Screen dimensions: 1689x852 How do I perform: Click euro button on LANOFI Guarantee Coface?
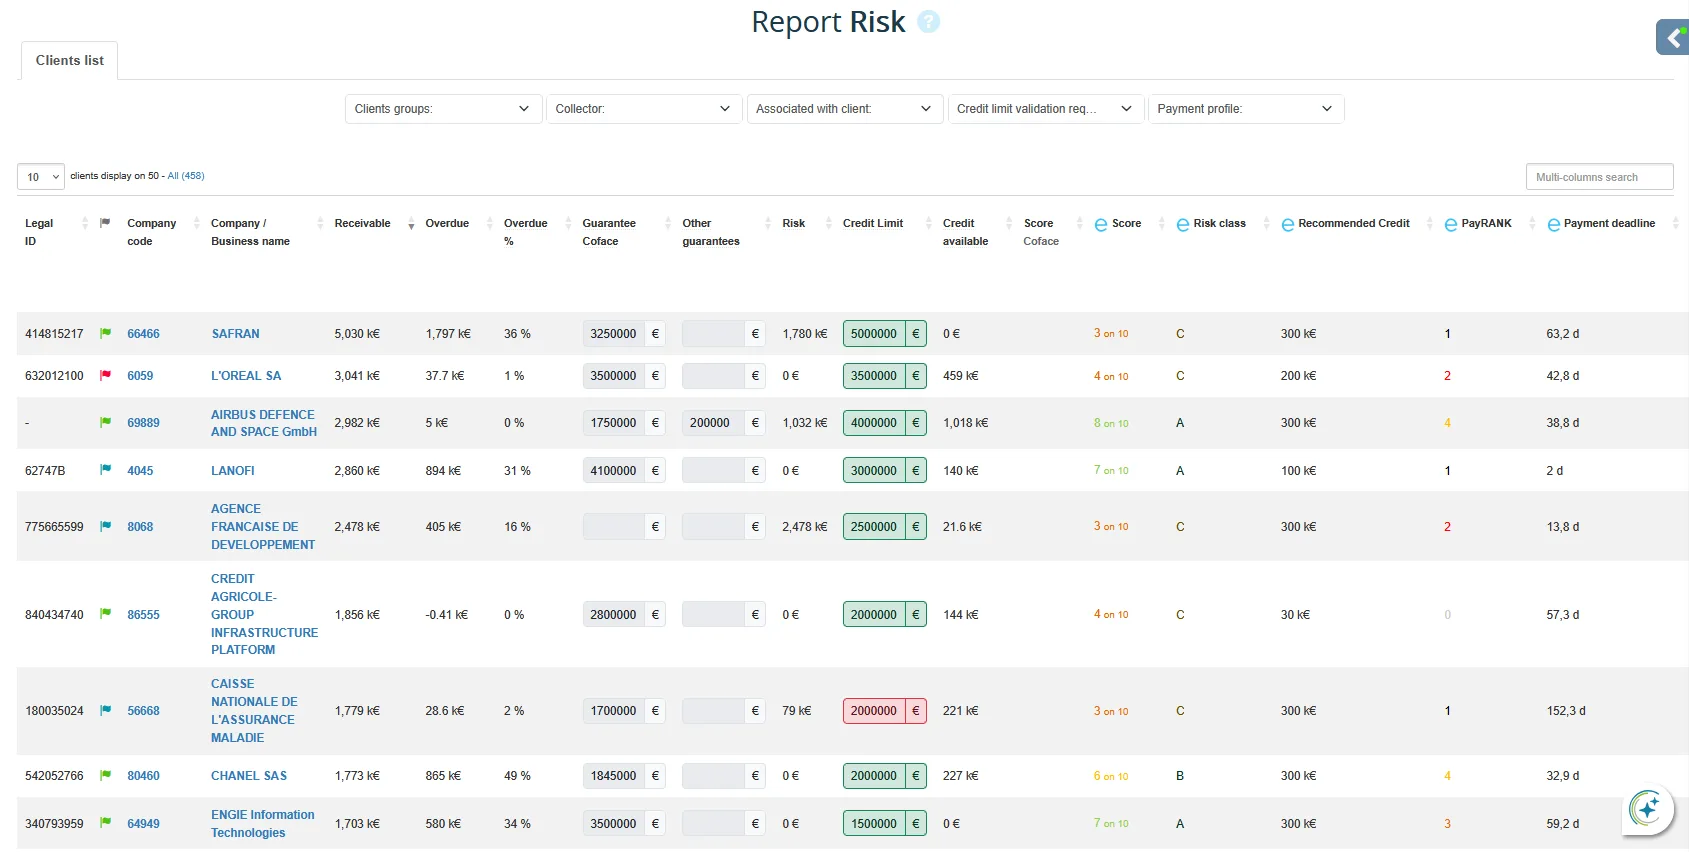[655, 470]
